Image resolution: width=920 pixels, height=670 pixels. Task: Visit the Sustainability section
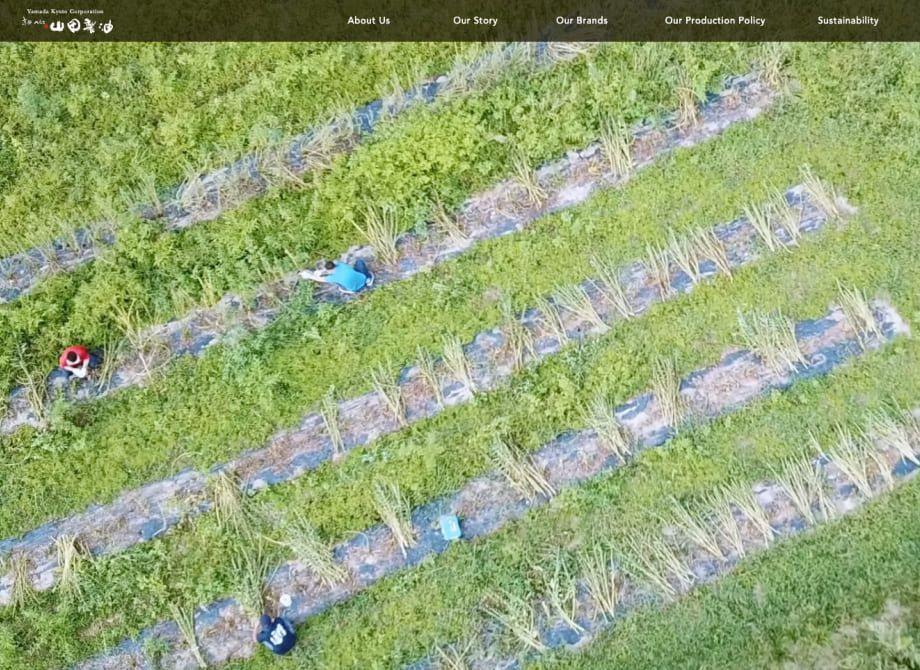[846, 20]
